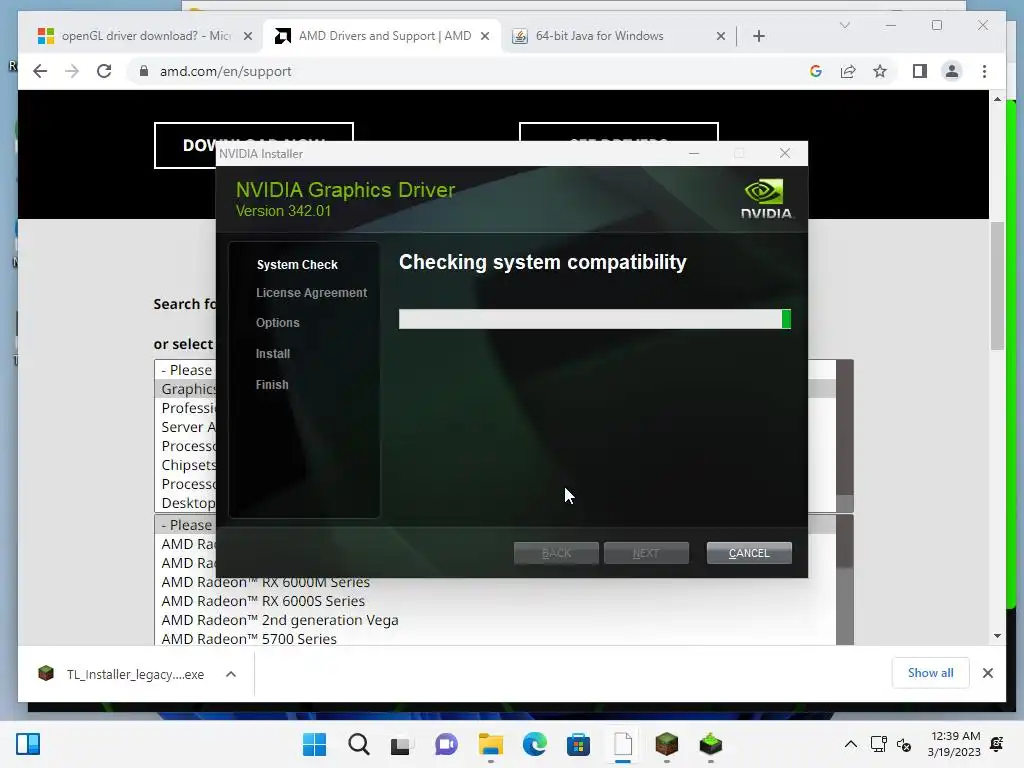Open Widgets panel on taskbar

click(28, 744)
